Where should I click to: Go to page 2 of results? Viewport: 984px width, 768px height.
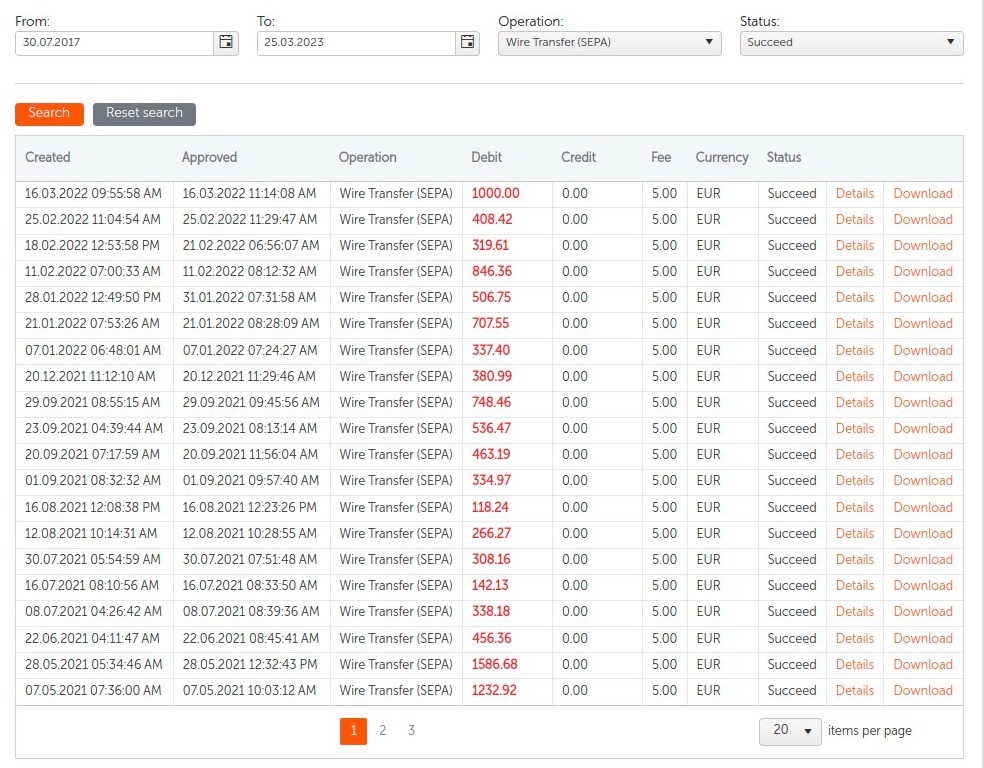[x=382, y=731]
